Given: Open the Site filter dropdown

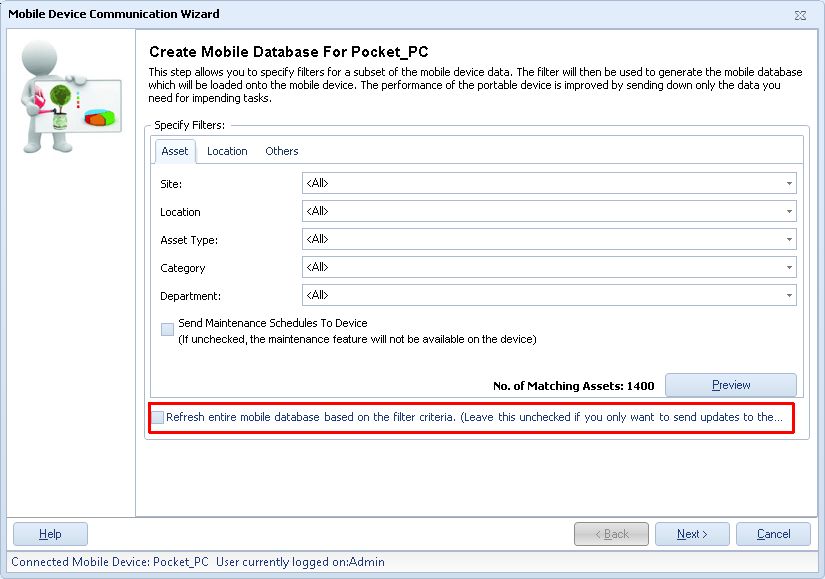Looking at the screenshot, I should click(788, 183).
